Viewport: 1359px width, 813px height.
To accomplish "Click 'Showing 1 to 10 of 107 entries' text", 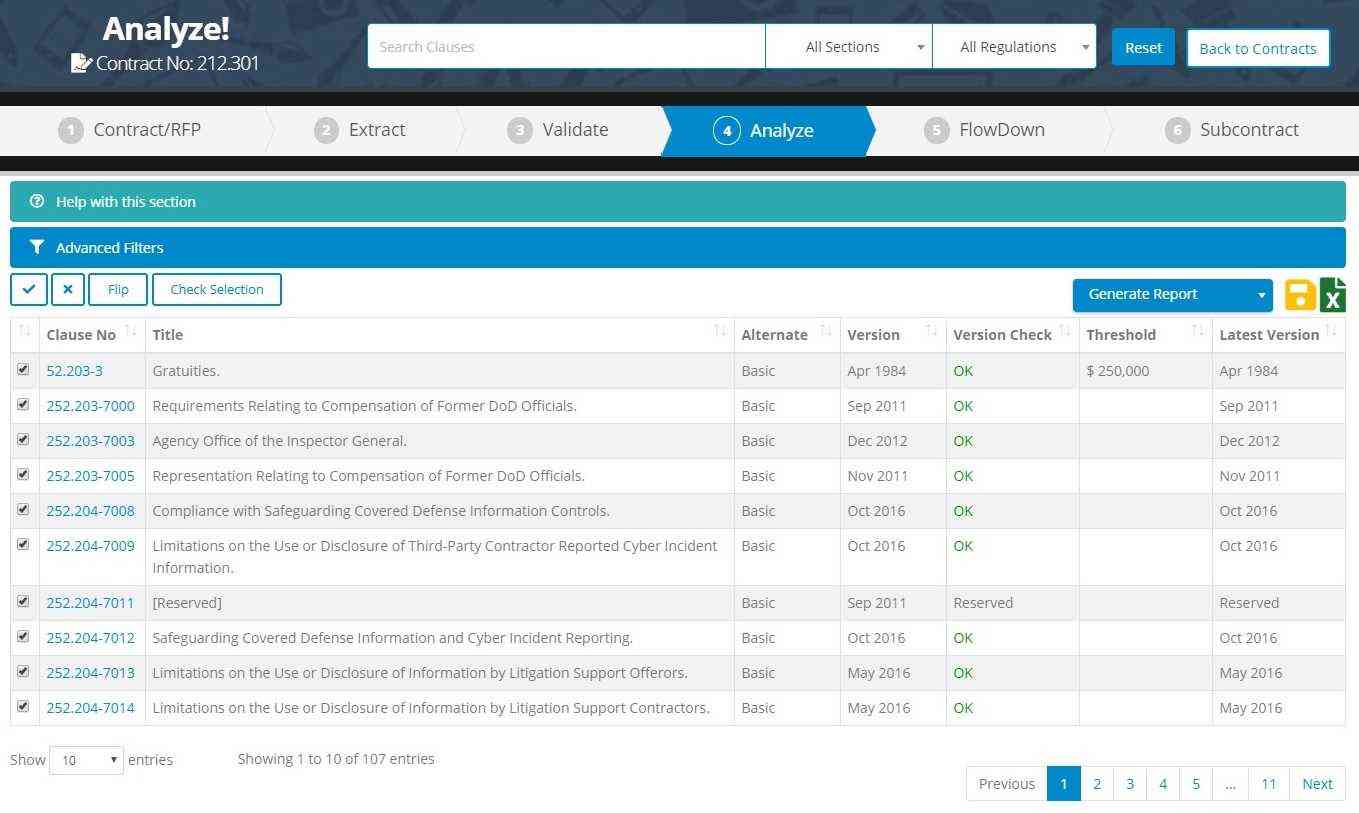I will point(336,759).
